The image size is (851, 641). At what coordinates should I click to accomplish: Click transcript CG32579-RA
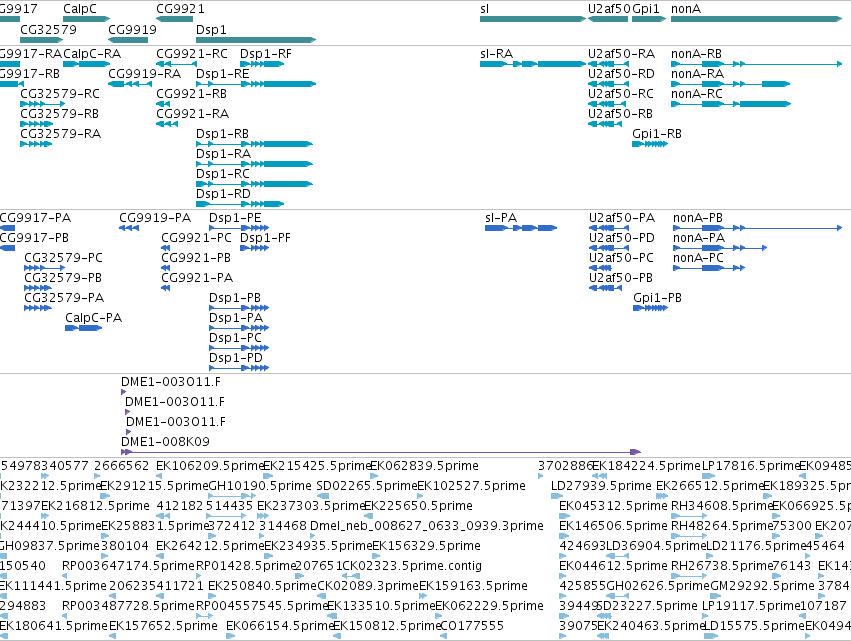(x=36, y=144)
